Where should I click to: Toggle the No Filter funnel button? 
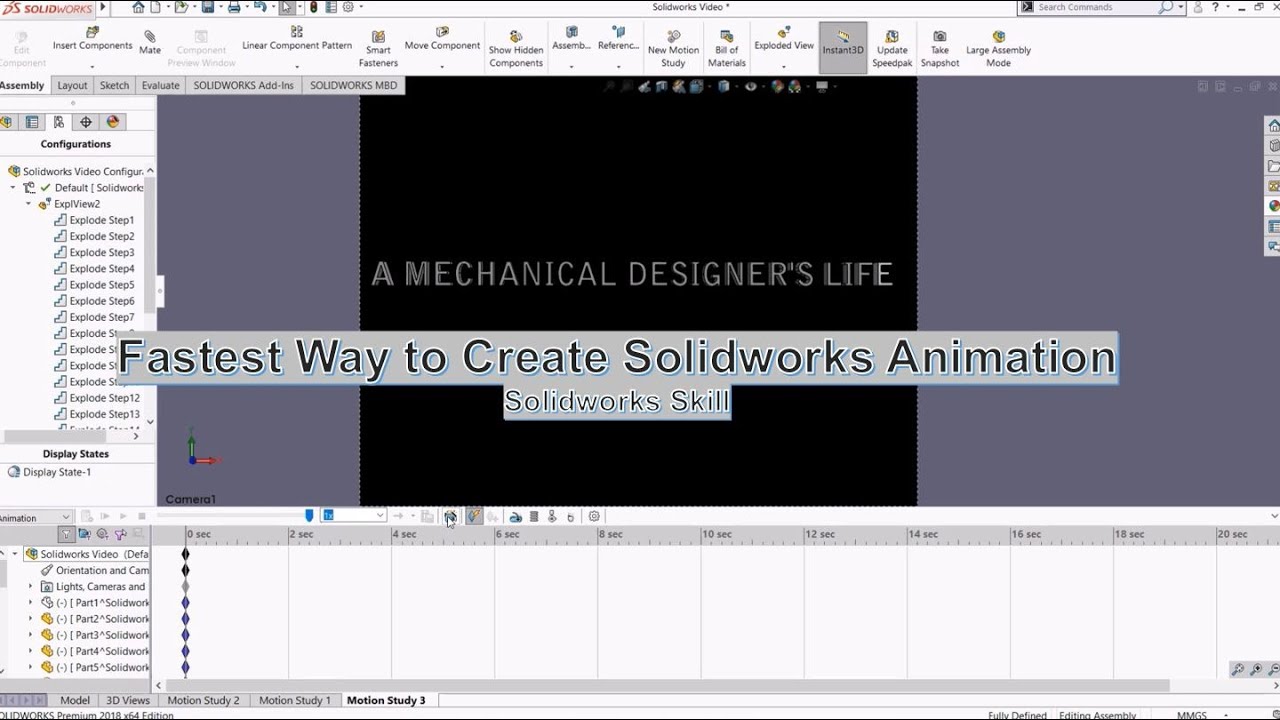(66, 535)
